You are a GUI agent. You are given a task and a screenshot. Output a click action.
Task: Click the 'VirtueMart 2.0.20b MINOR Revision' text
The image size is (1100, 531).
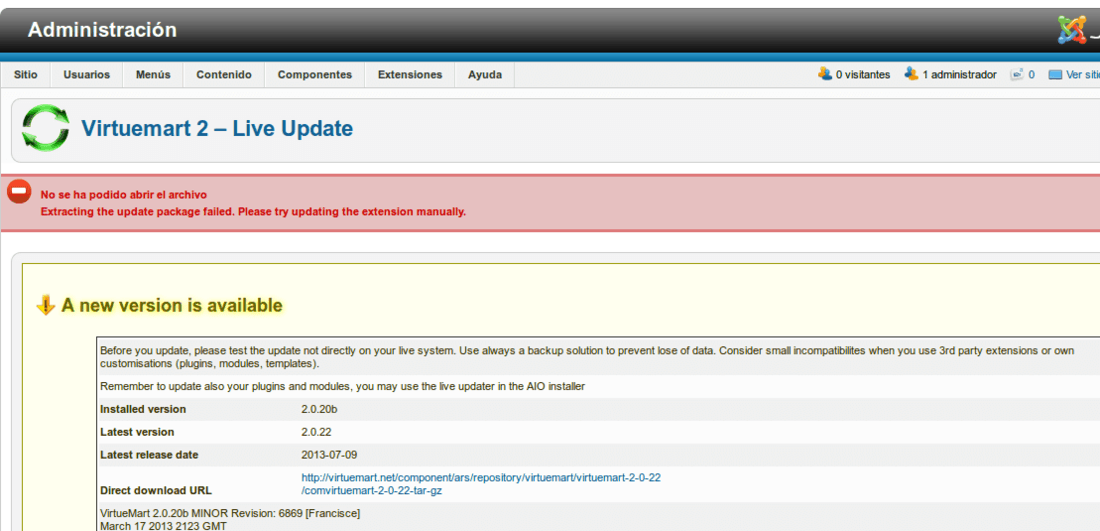click(230, 513)
